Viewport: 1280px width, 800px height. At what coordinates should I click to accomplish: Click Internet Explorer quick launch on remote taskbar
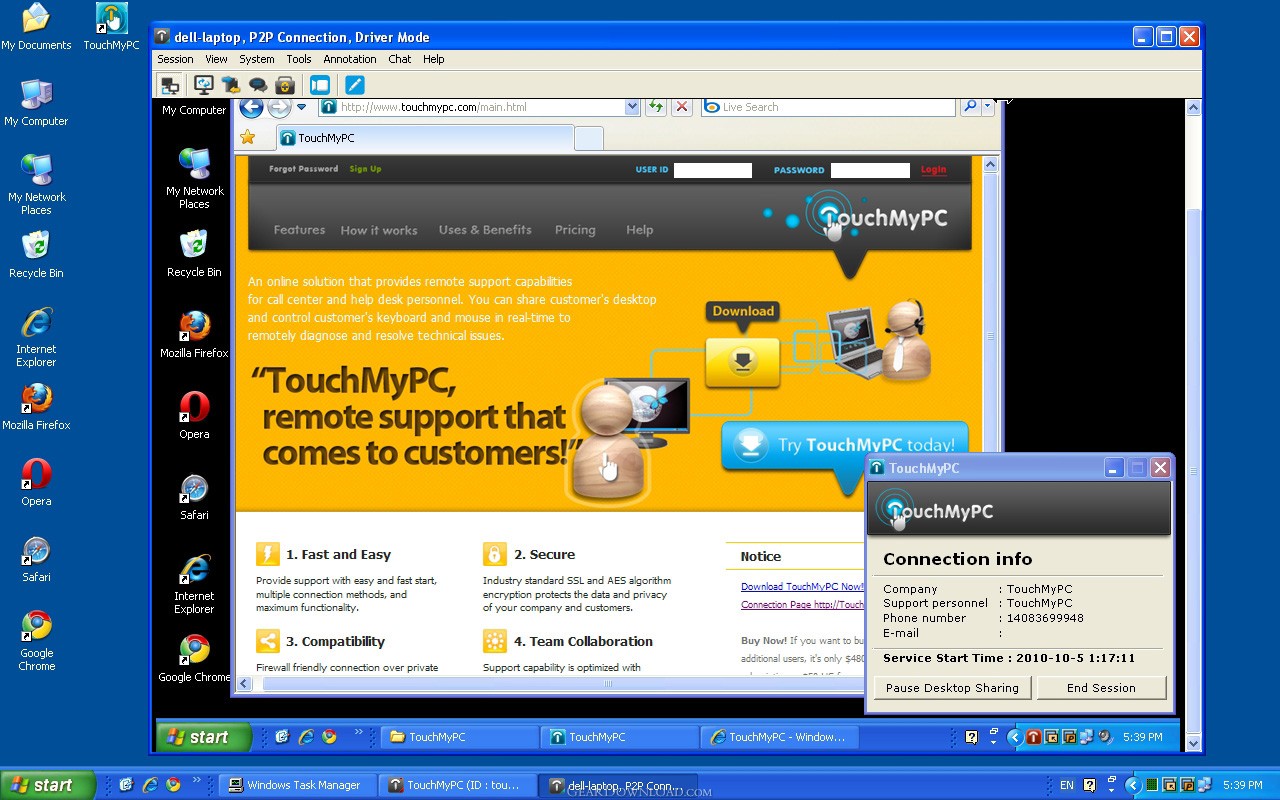pos(306,737)
